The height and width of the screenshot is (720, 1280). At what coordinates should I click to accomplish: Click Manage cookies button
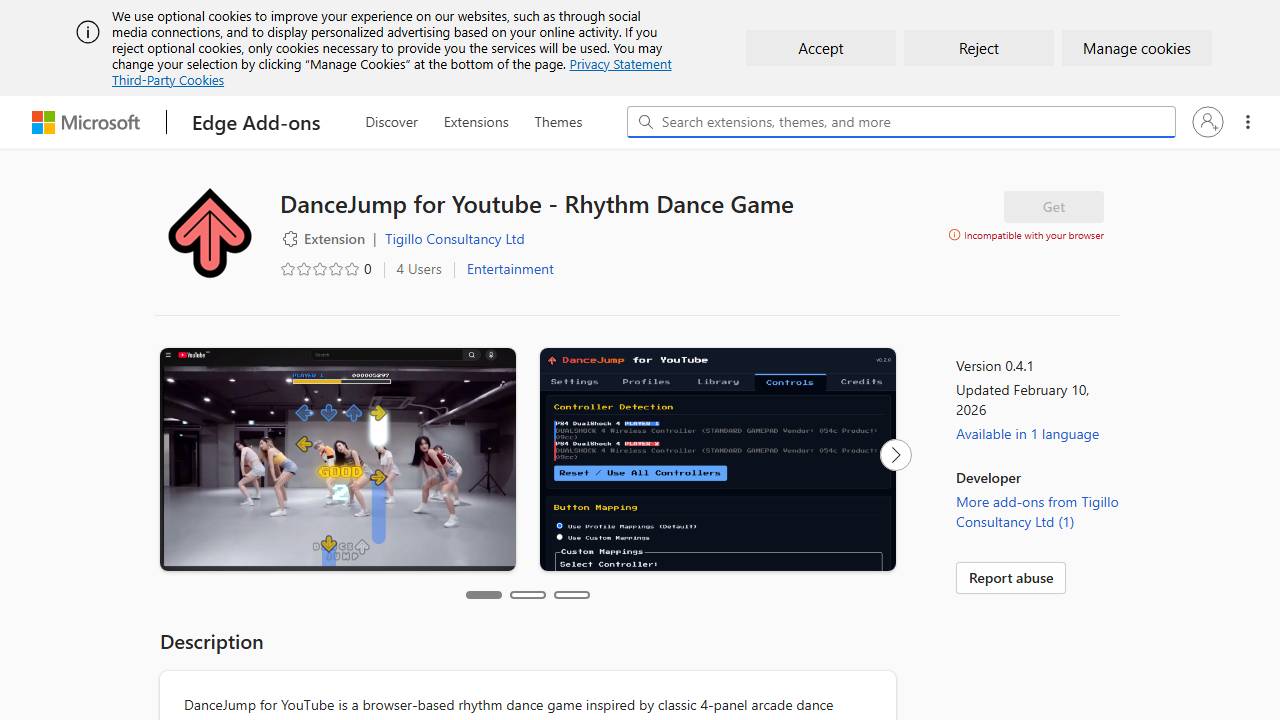(1137, 48)
